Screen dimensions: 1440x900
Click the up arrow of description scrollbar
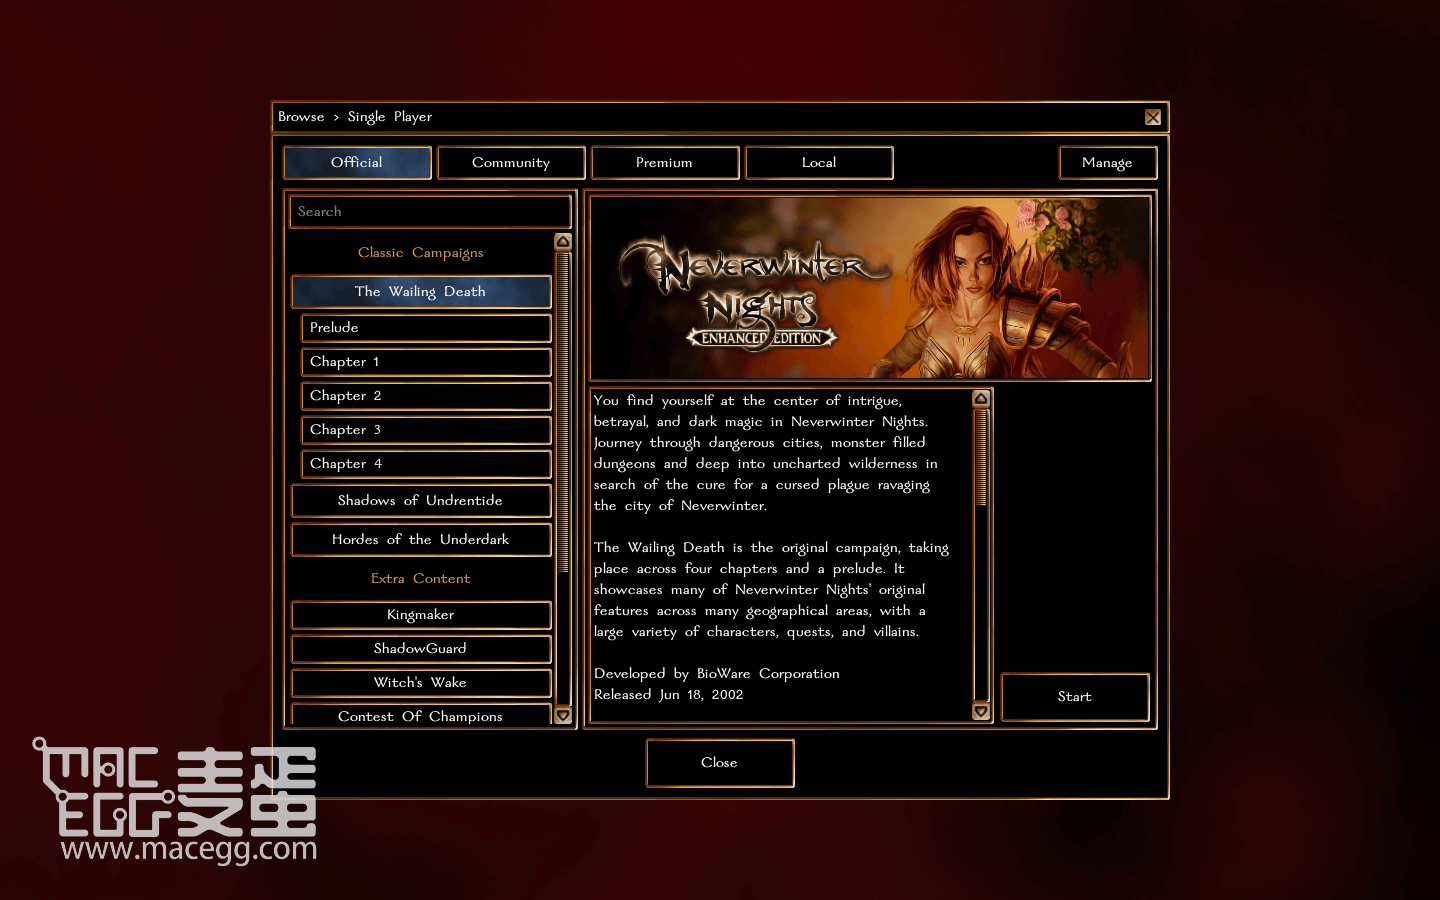coord(981,398)
